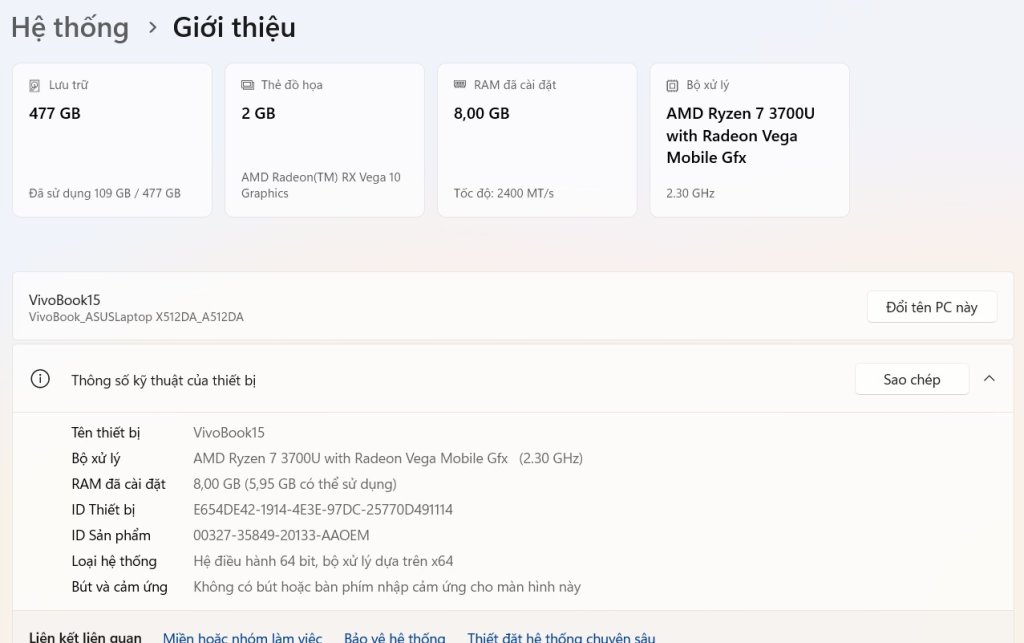The image size is (1024, 643).
Task: Open Miền hoặc nhóm làm việc link
Action: point(242,638)
